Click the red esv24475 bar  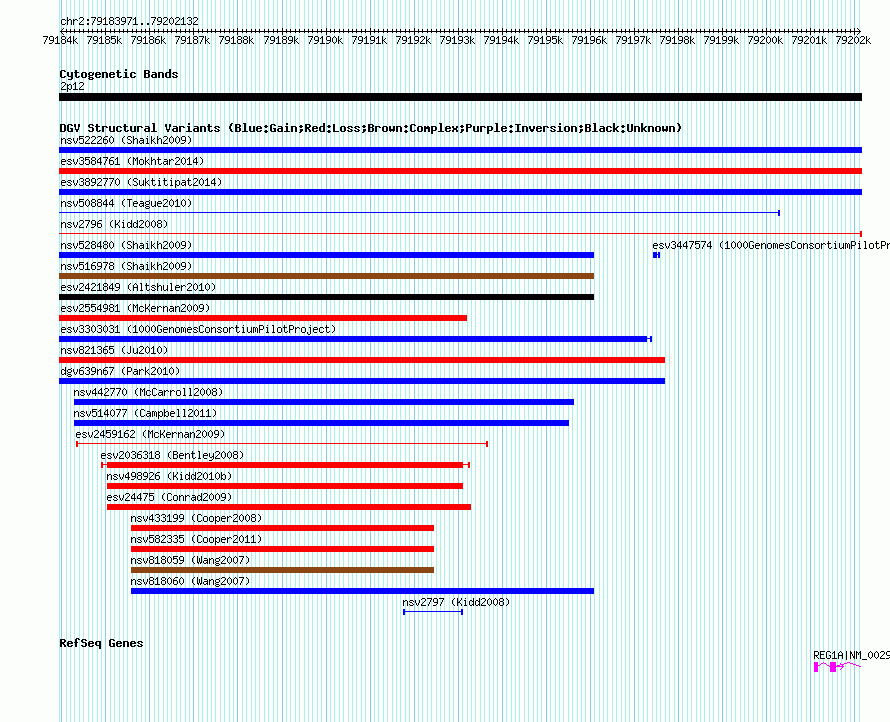coord(288,507)
